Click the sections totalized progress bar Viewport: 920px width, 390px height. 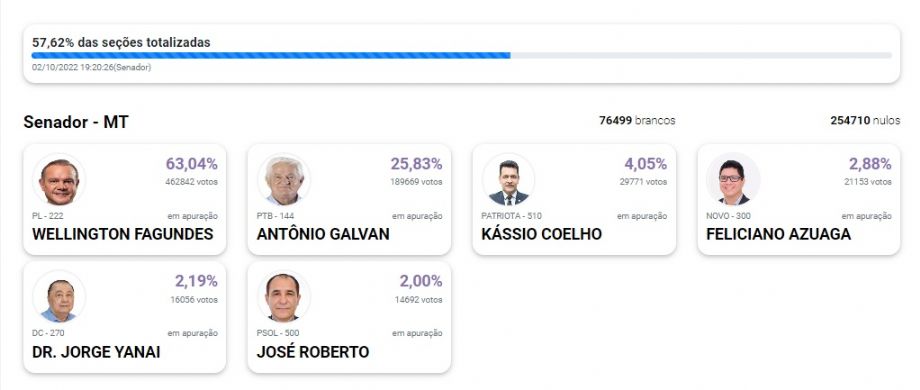[x=462, y=55]
